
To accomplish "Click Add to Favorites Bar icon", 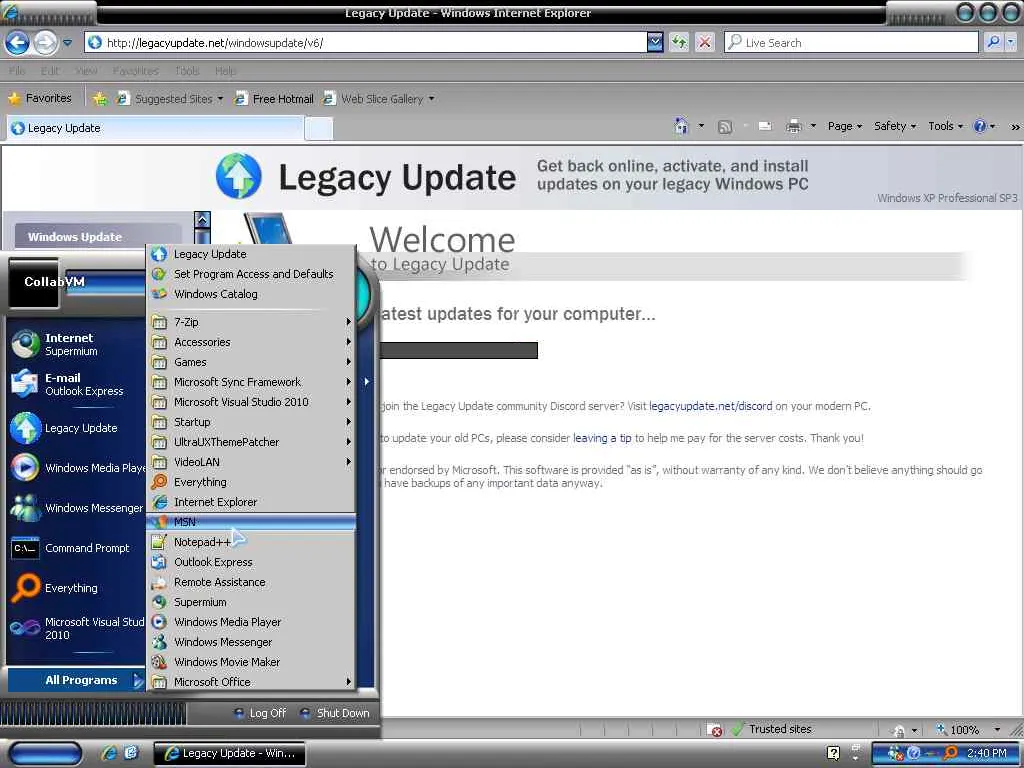I will (x=99, y=99).
